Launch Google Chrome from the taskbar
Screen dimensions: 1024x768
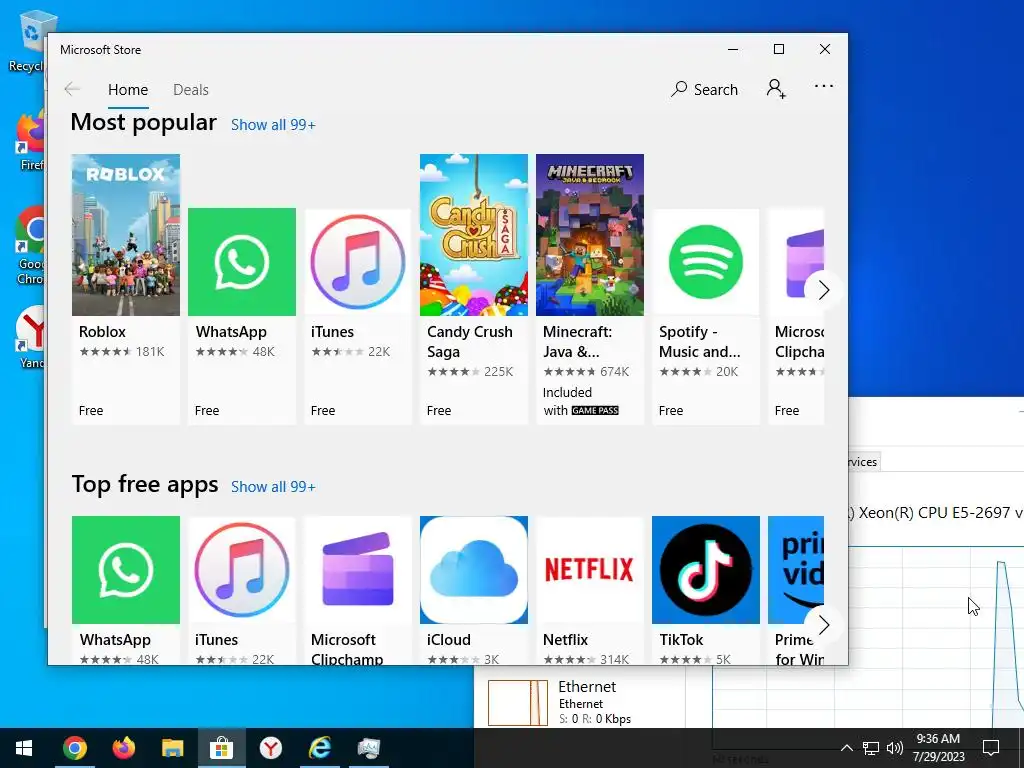tap(75, 748)
